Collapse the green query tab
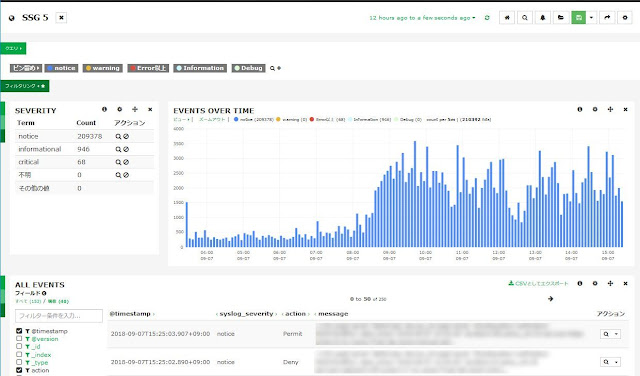This screenshot has width=640, height=376. click(13, 48)
